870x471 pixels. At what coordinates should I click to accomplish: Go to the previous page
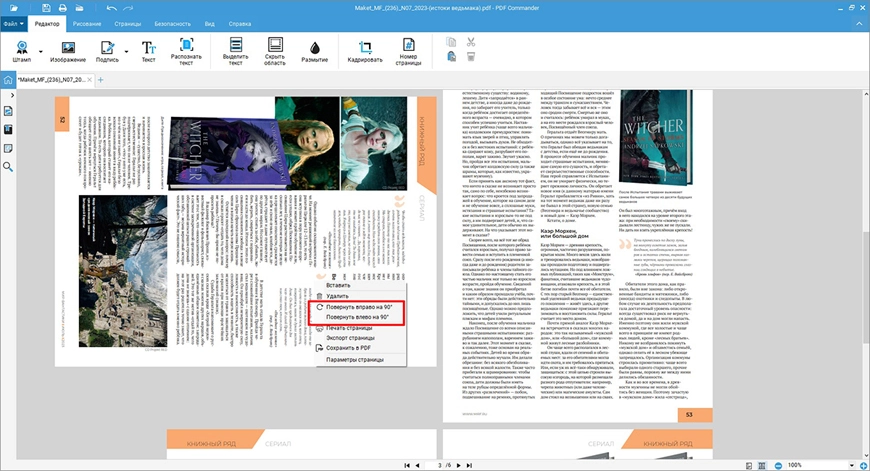coord(417,465)
